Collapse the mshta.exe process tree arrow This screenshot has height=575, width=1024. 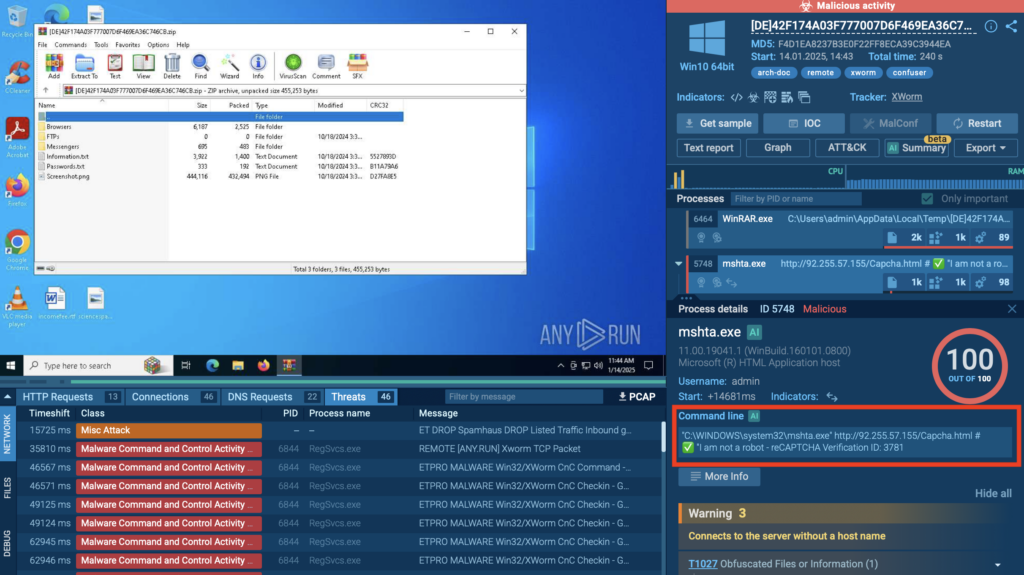(681, 264)
